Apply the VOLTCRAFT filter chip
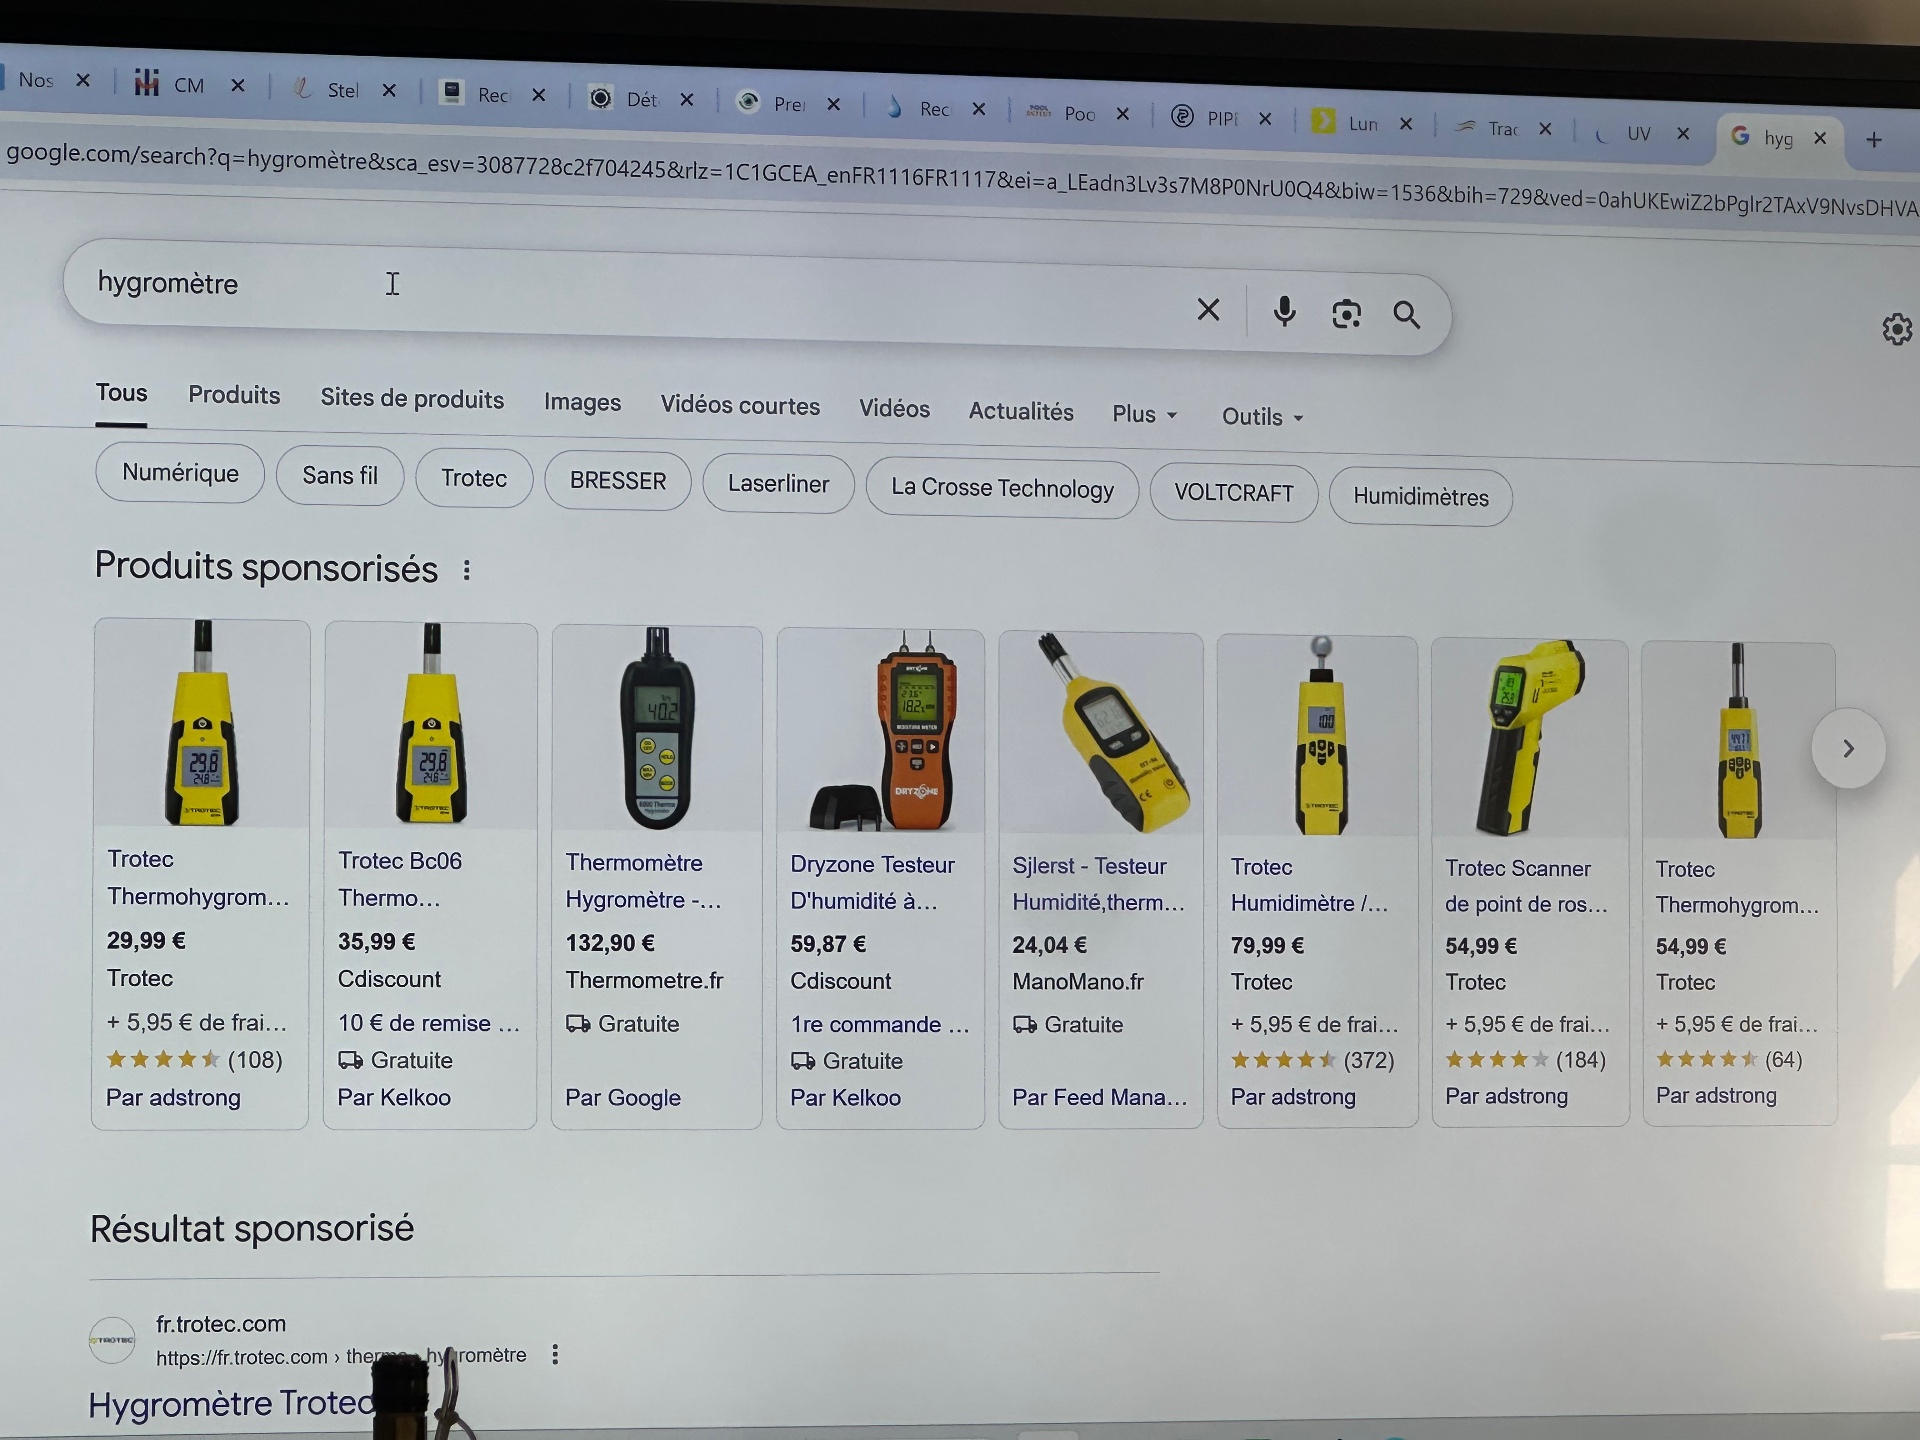This screenshot has height=1440, width=1920. (1234, 493)
